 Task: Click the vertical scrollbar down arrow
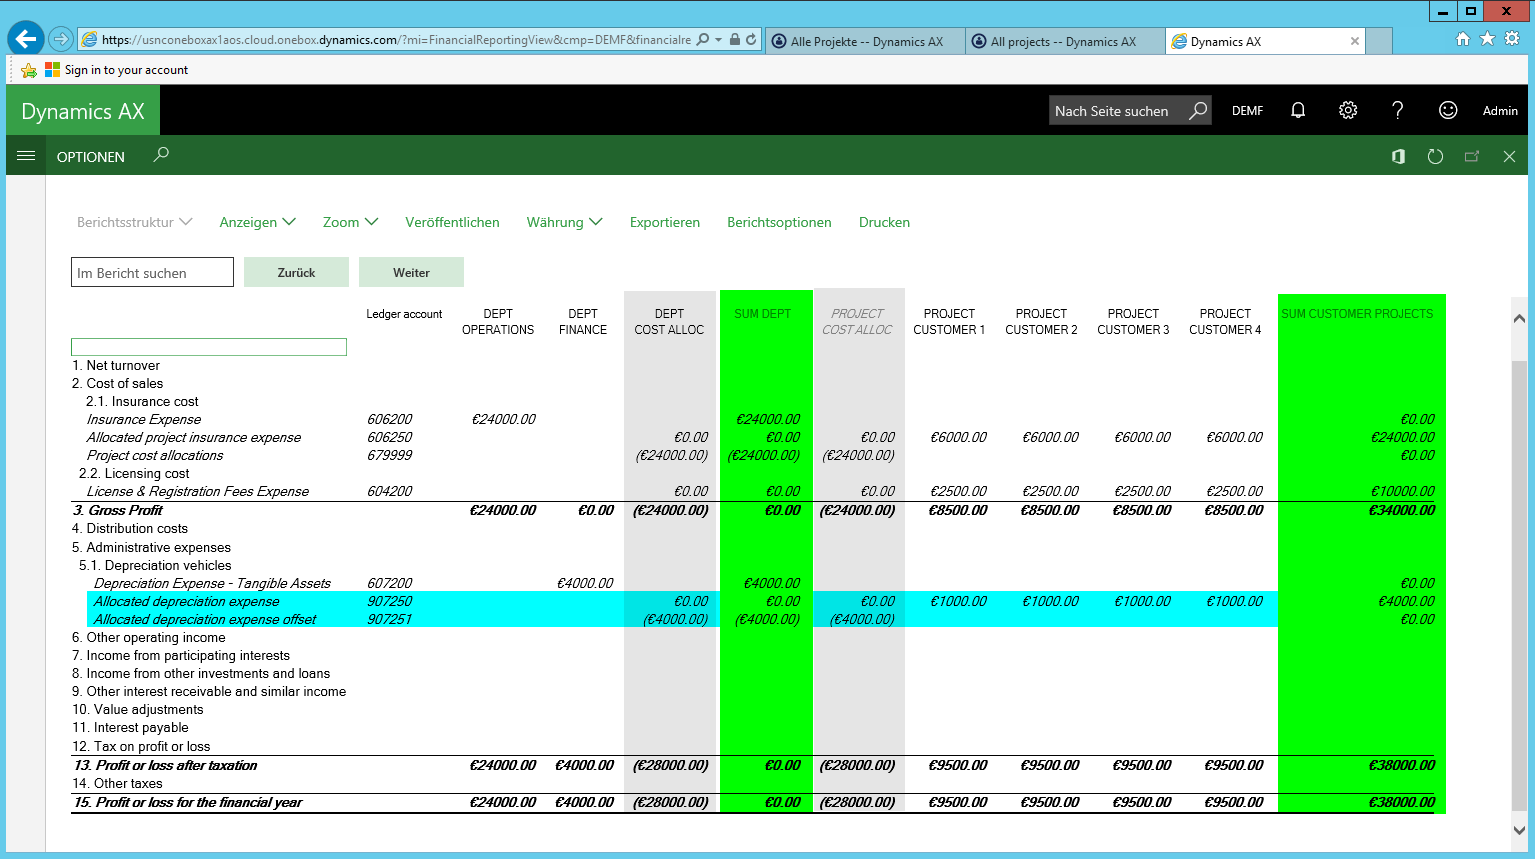[x=1519, y=830]
